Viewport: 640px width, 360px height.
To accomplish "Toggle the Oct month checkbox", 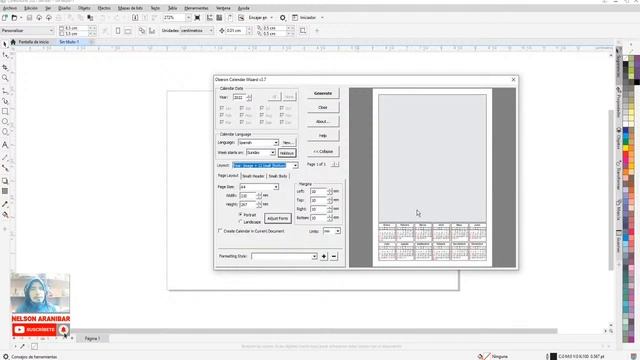I will tap(282, 108).
